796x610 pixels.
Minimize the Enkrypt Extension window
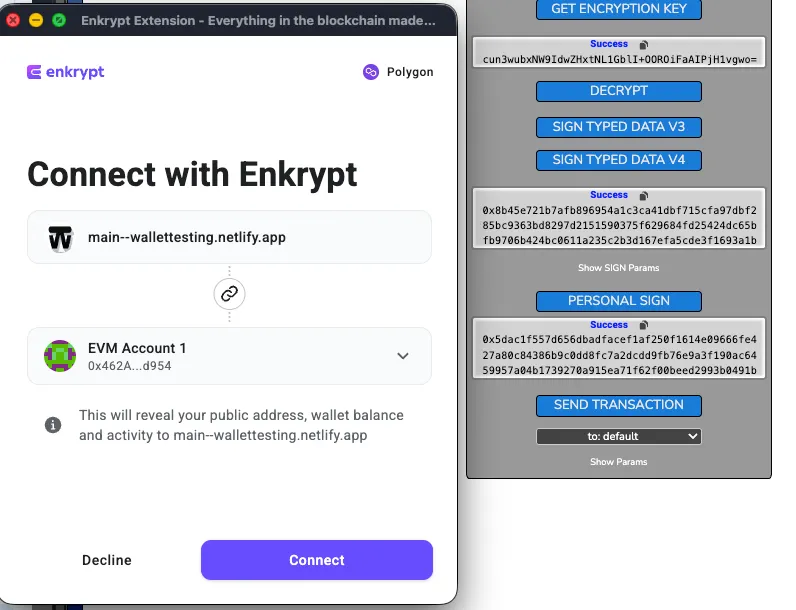36,20
